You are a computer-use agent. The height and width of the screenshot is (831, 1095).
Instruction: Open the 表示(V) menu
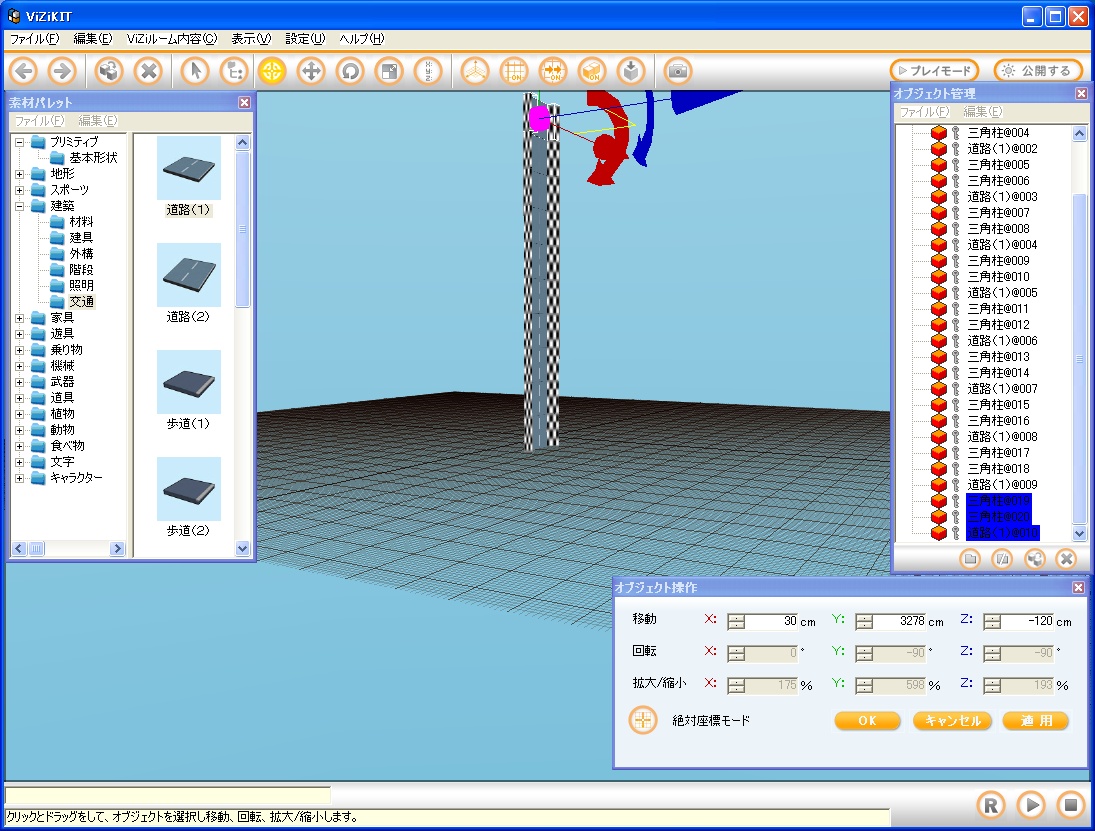click(251, 39)
